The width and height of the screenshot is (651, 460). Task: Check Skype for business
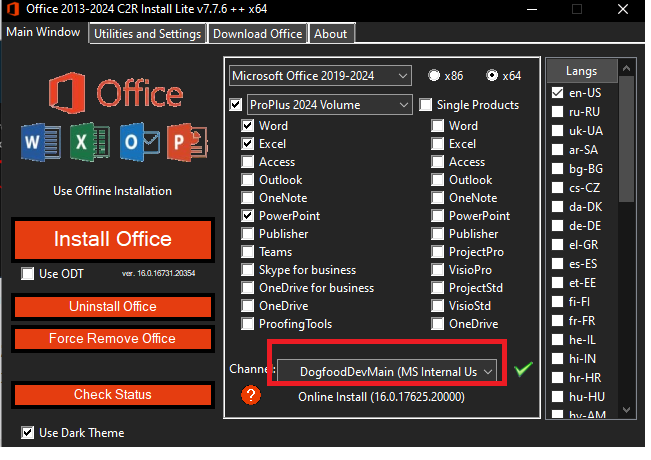(x=247, y=269)
